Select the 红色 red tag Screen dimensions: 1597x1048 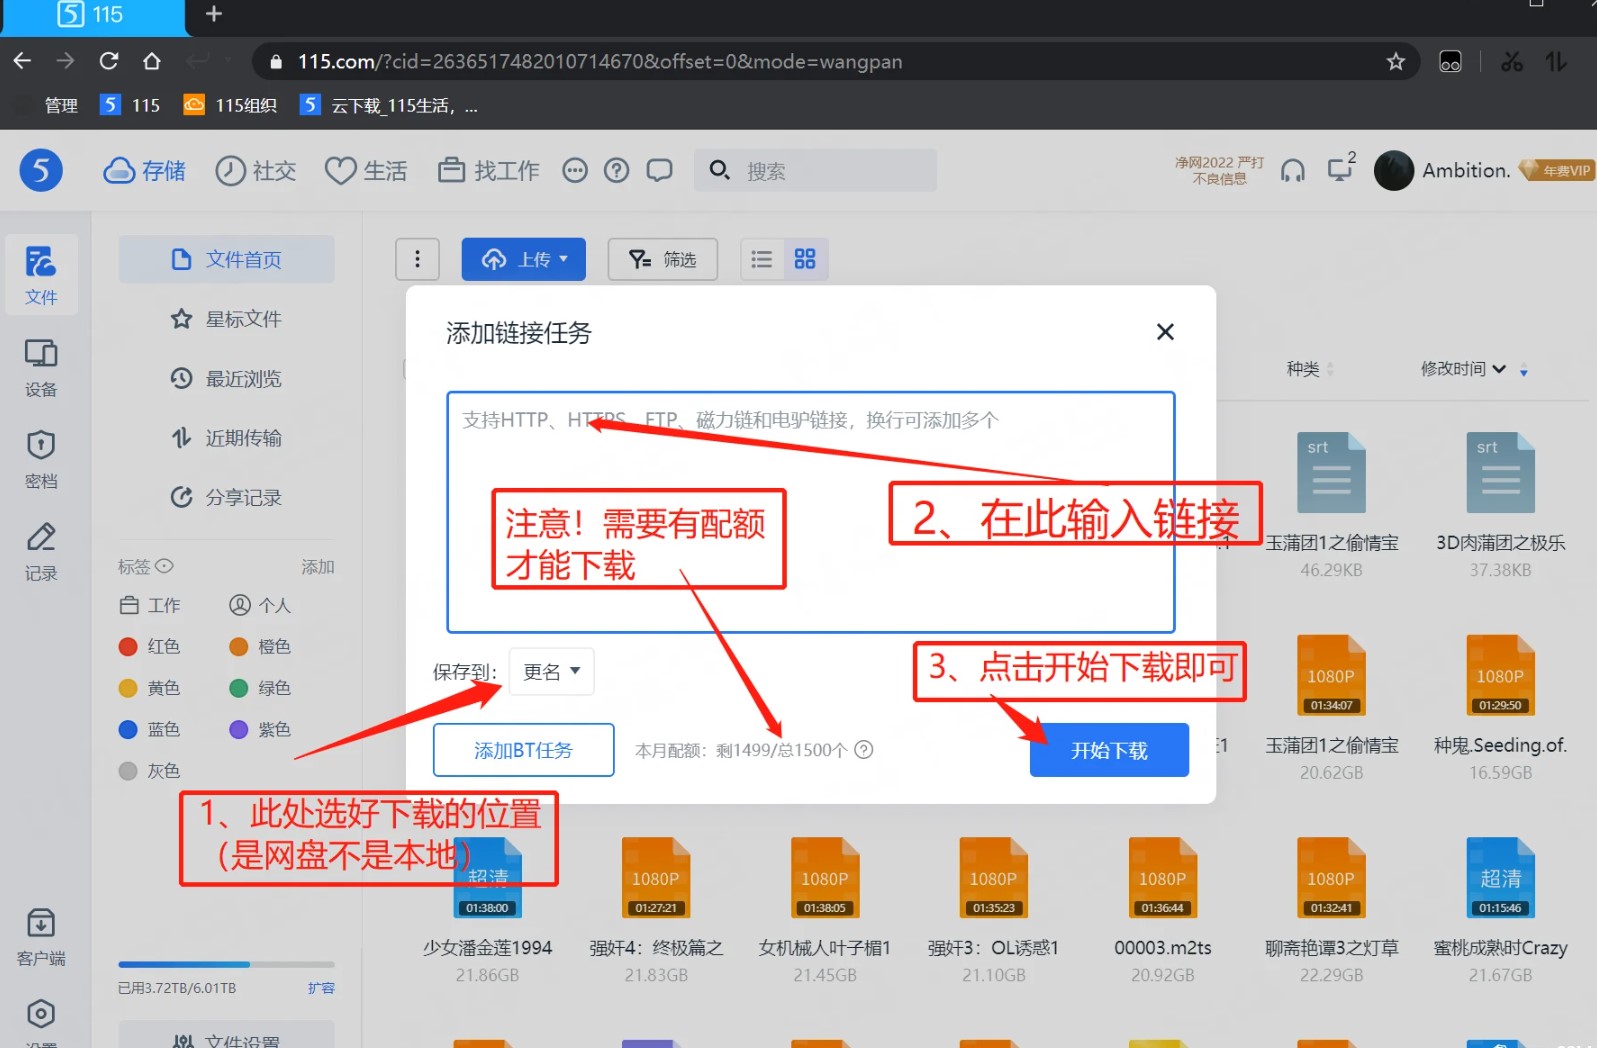pos(150,646)
